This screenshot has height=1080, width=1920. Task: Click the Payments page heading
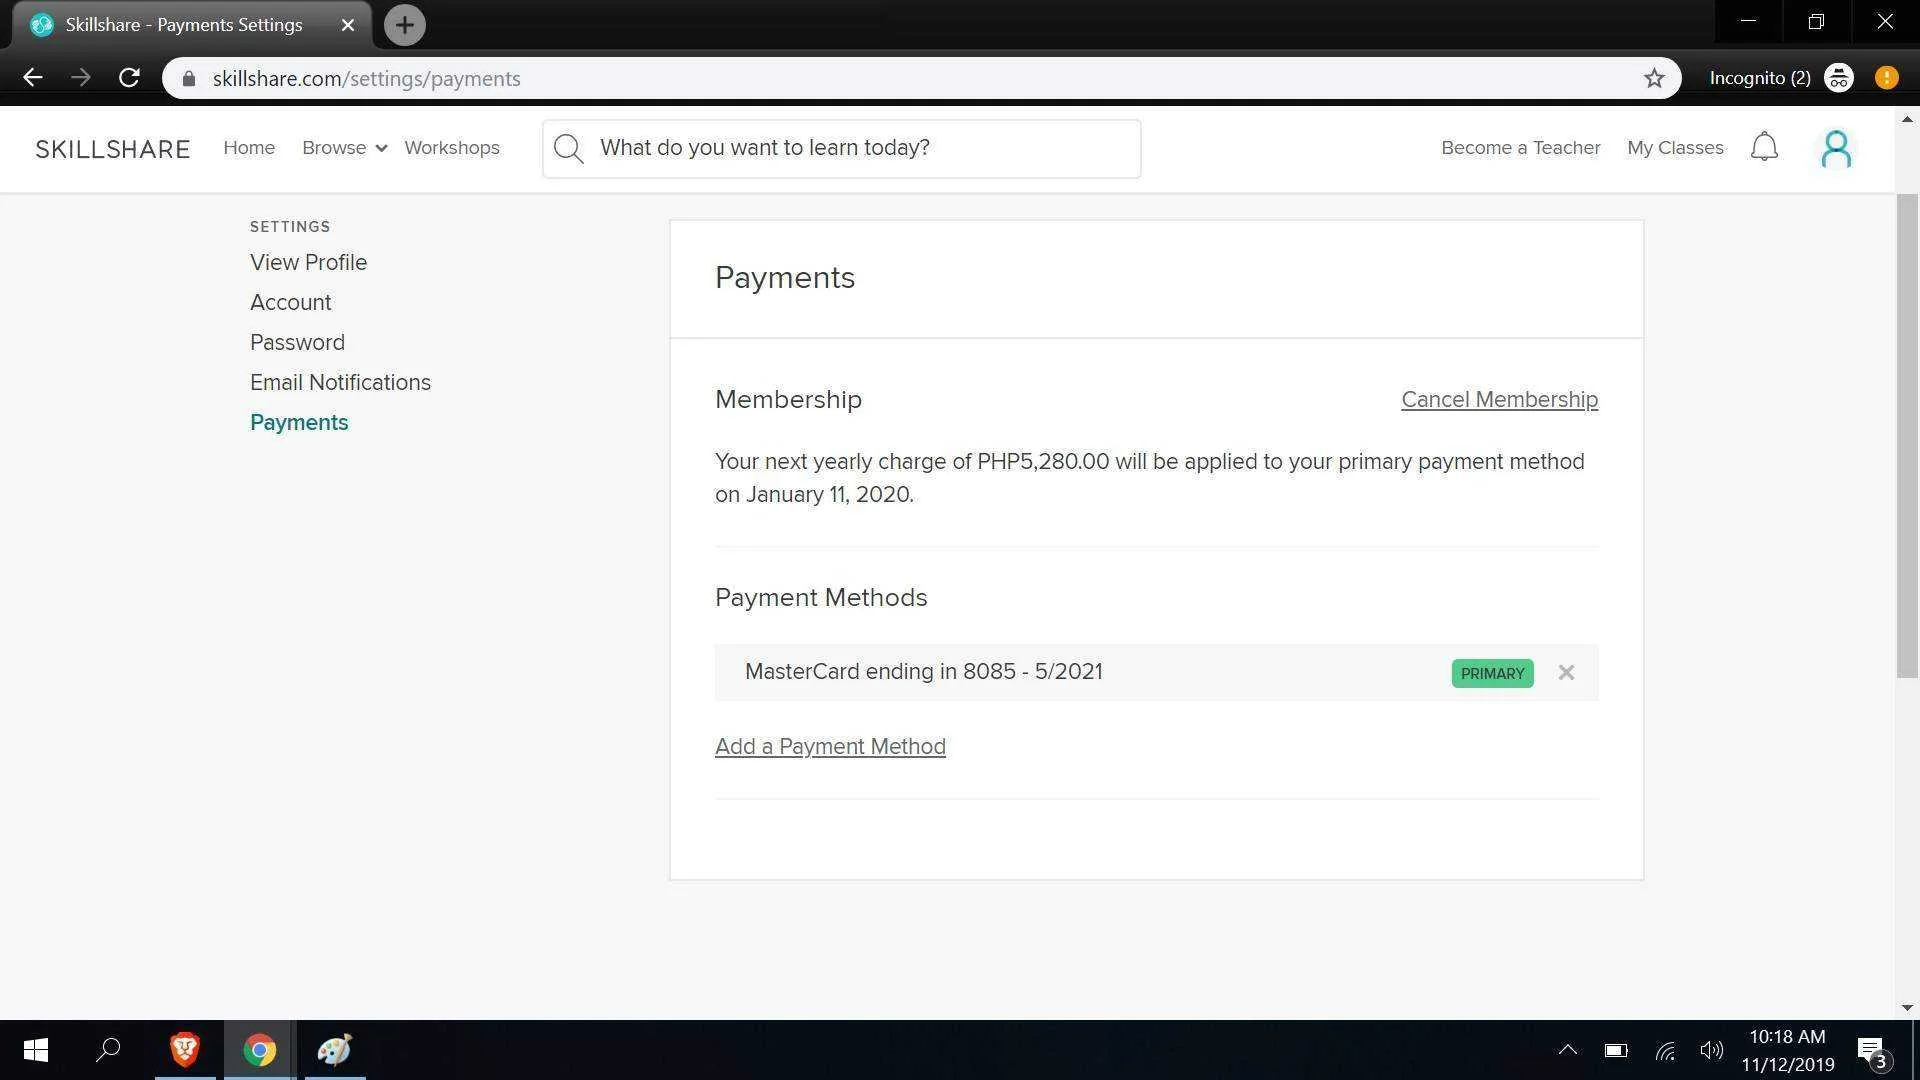point(785,278)
